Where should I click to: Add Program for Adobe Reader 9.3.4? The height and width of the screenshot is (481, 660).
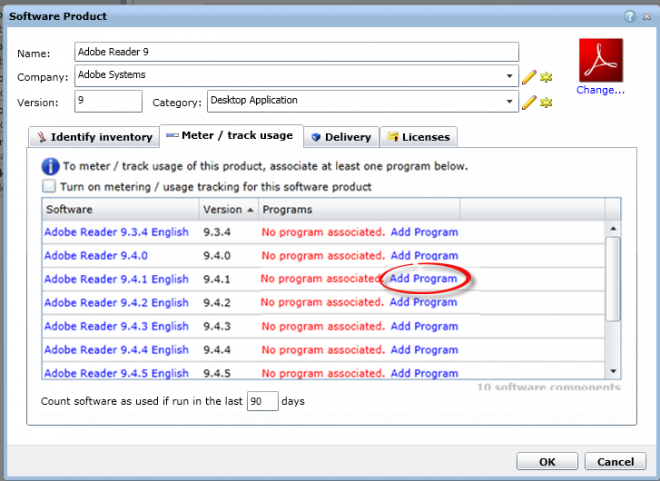[424, 232]
